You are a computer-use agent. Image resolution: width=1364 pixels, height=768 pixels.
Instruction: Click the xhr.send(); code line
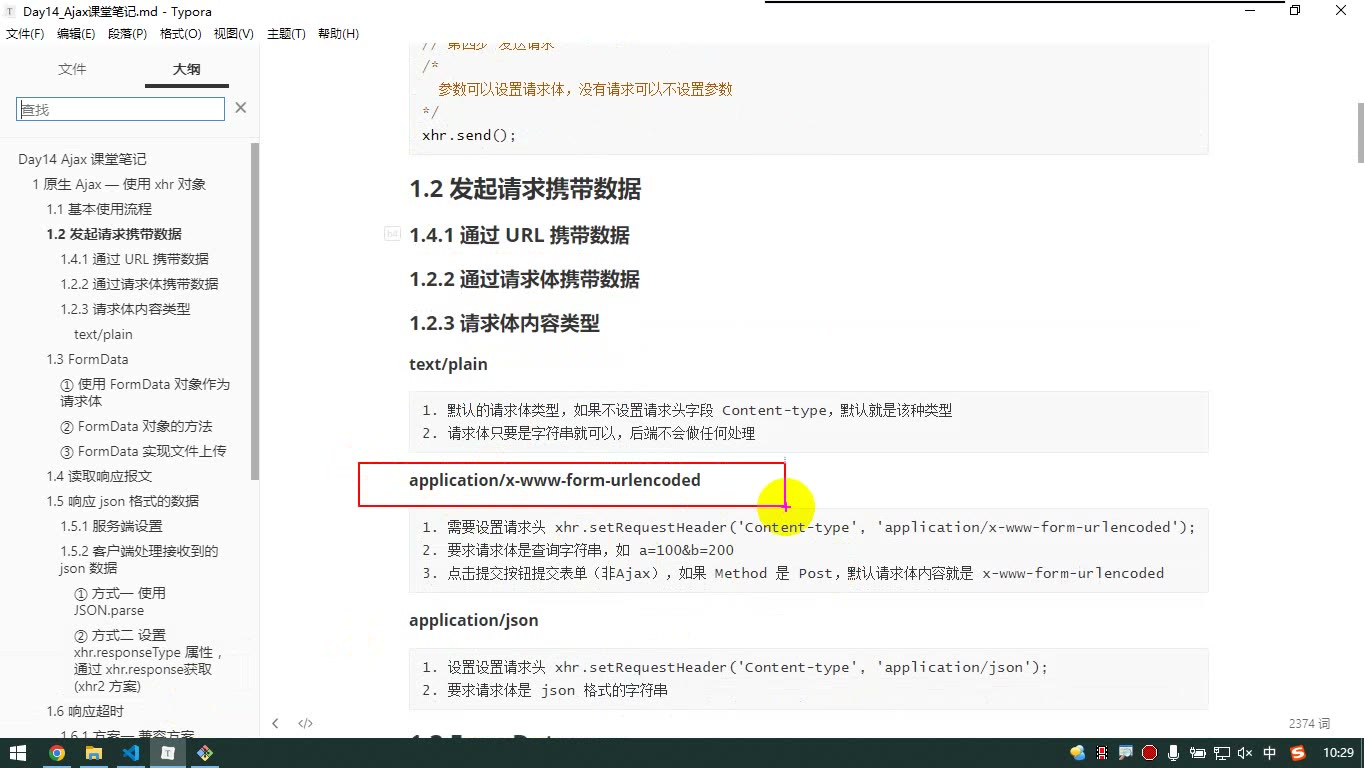tap(469, 135)
